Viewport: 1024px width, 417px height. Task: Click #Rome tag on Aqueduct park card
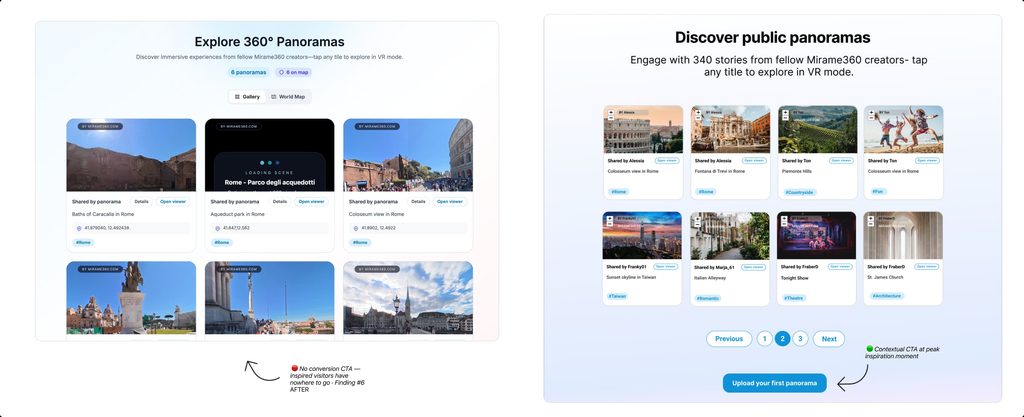point(222,243)
